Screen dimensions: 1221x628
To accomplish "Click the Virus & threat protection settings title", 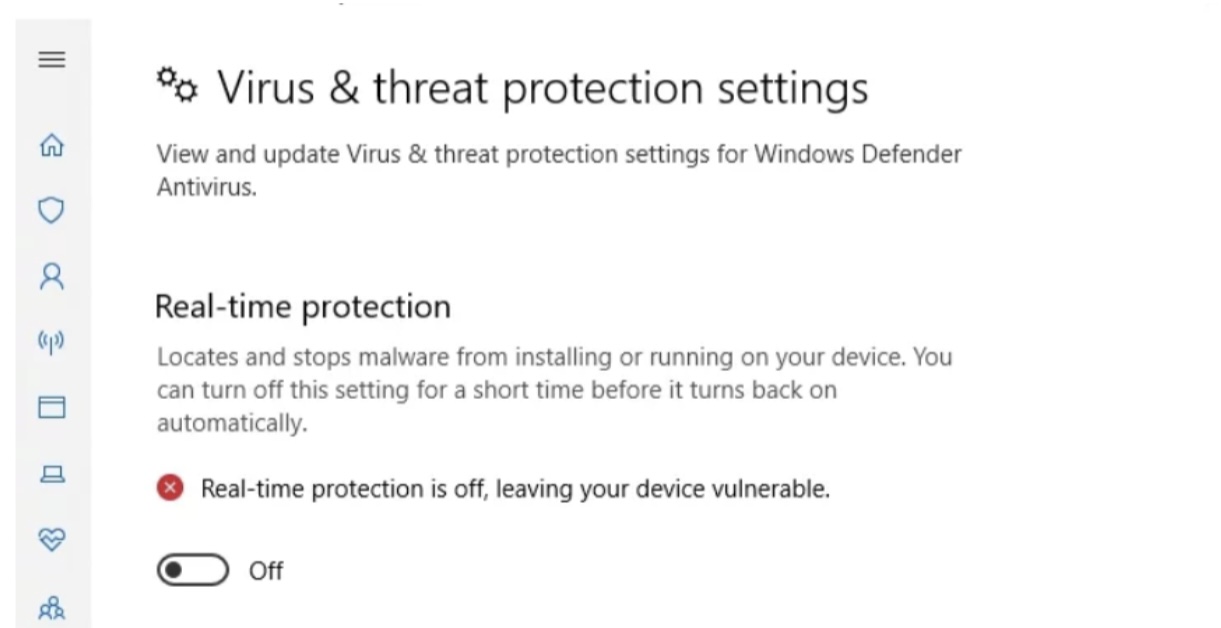I will point(545,87).
